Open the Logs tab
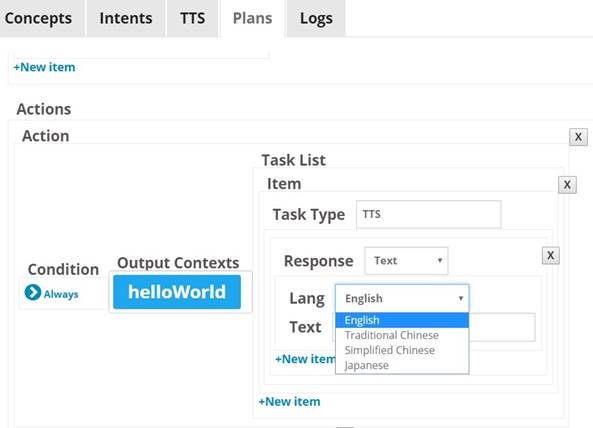Image resolution: width=593 pixels, height=428 pixels. pos(316,18)
